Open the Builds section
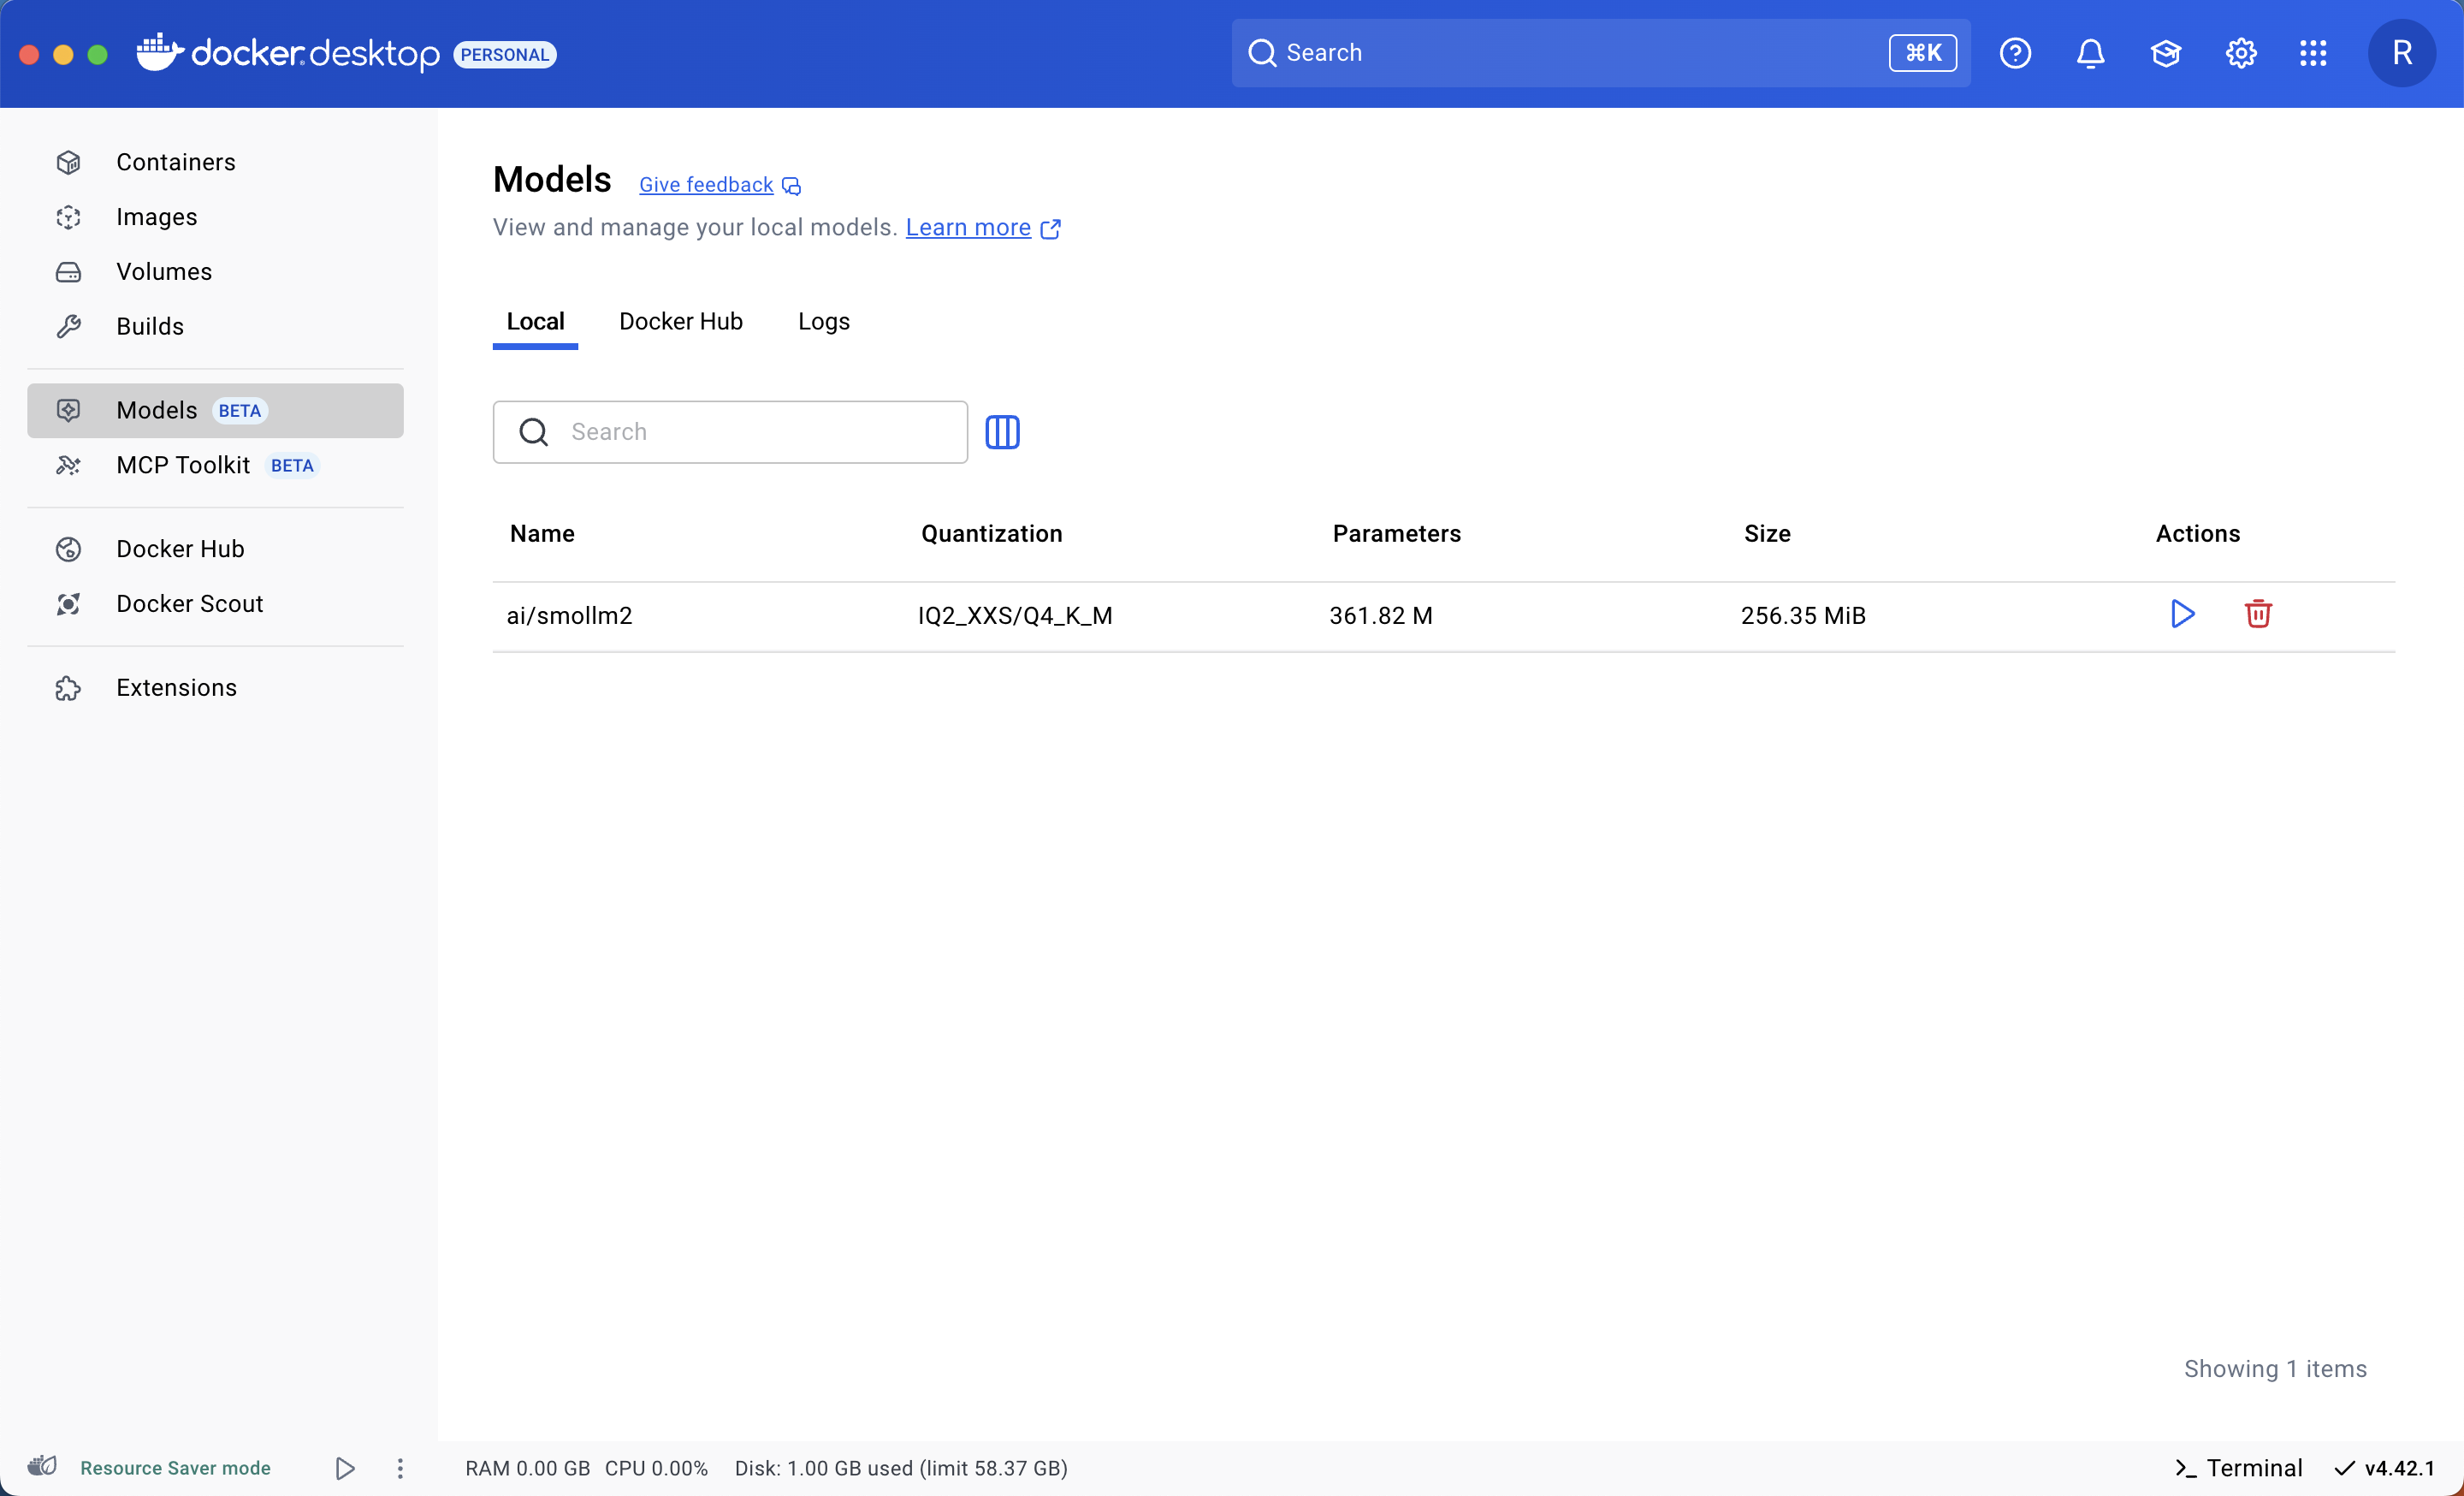The image size is (2464, 1496). click(x=215, y=326)
